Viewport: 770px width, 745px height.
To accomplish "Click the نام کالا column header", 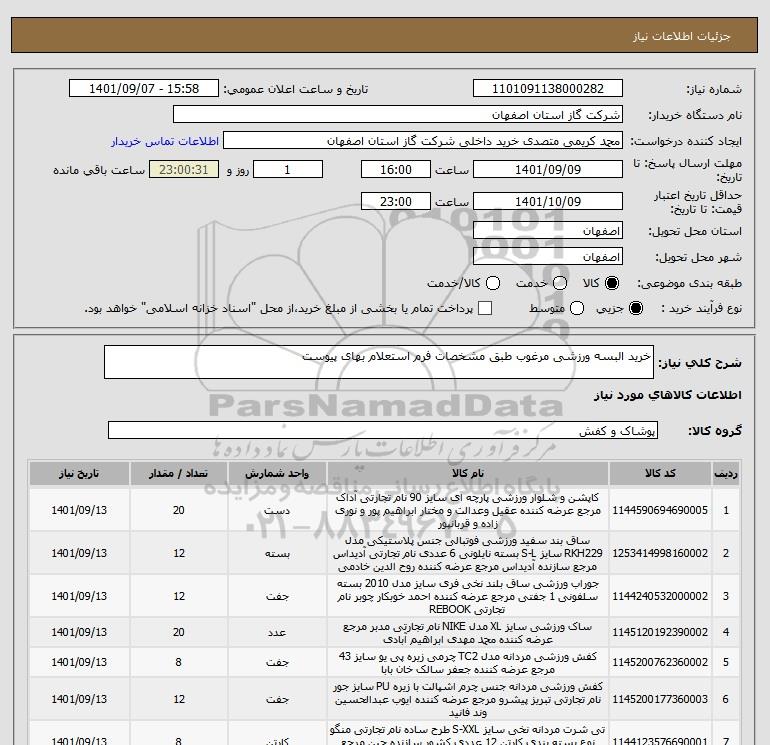I will pos(468,473).
